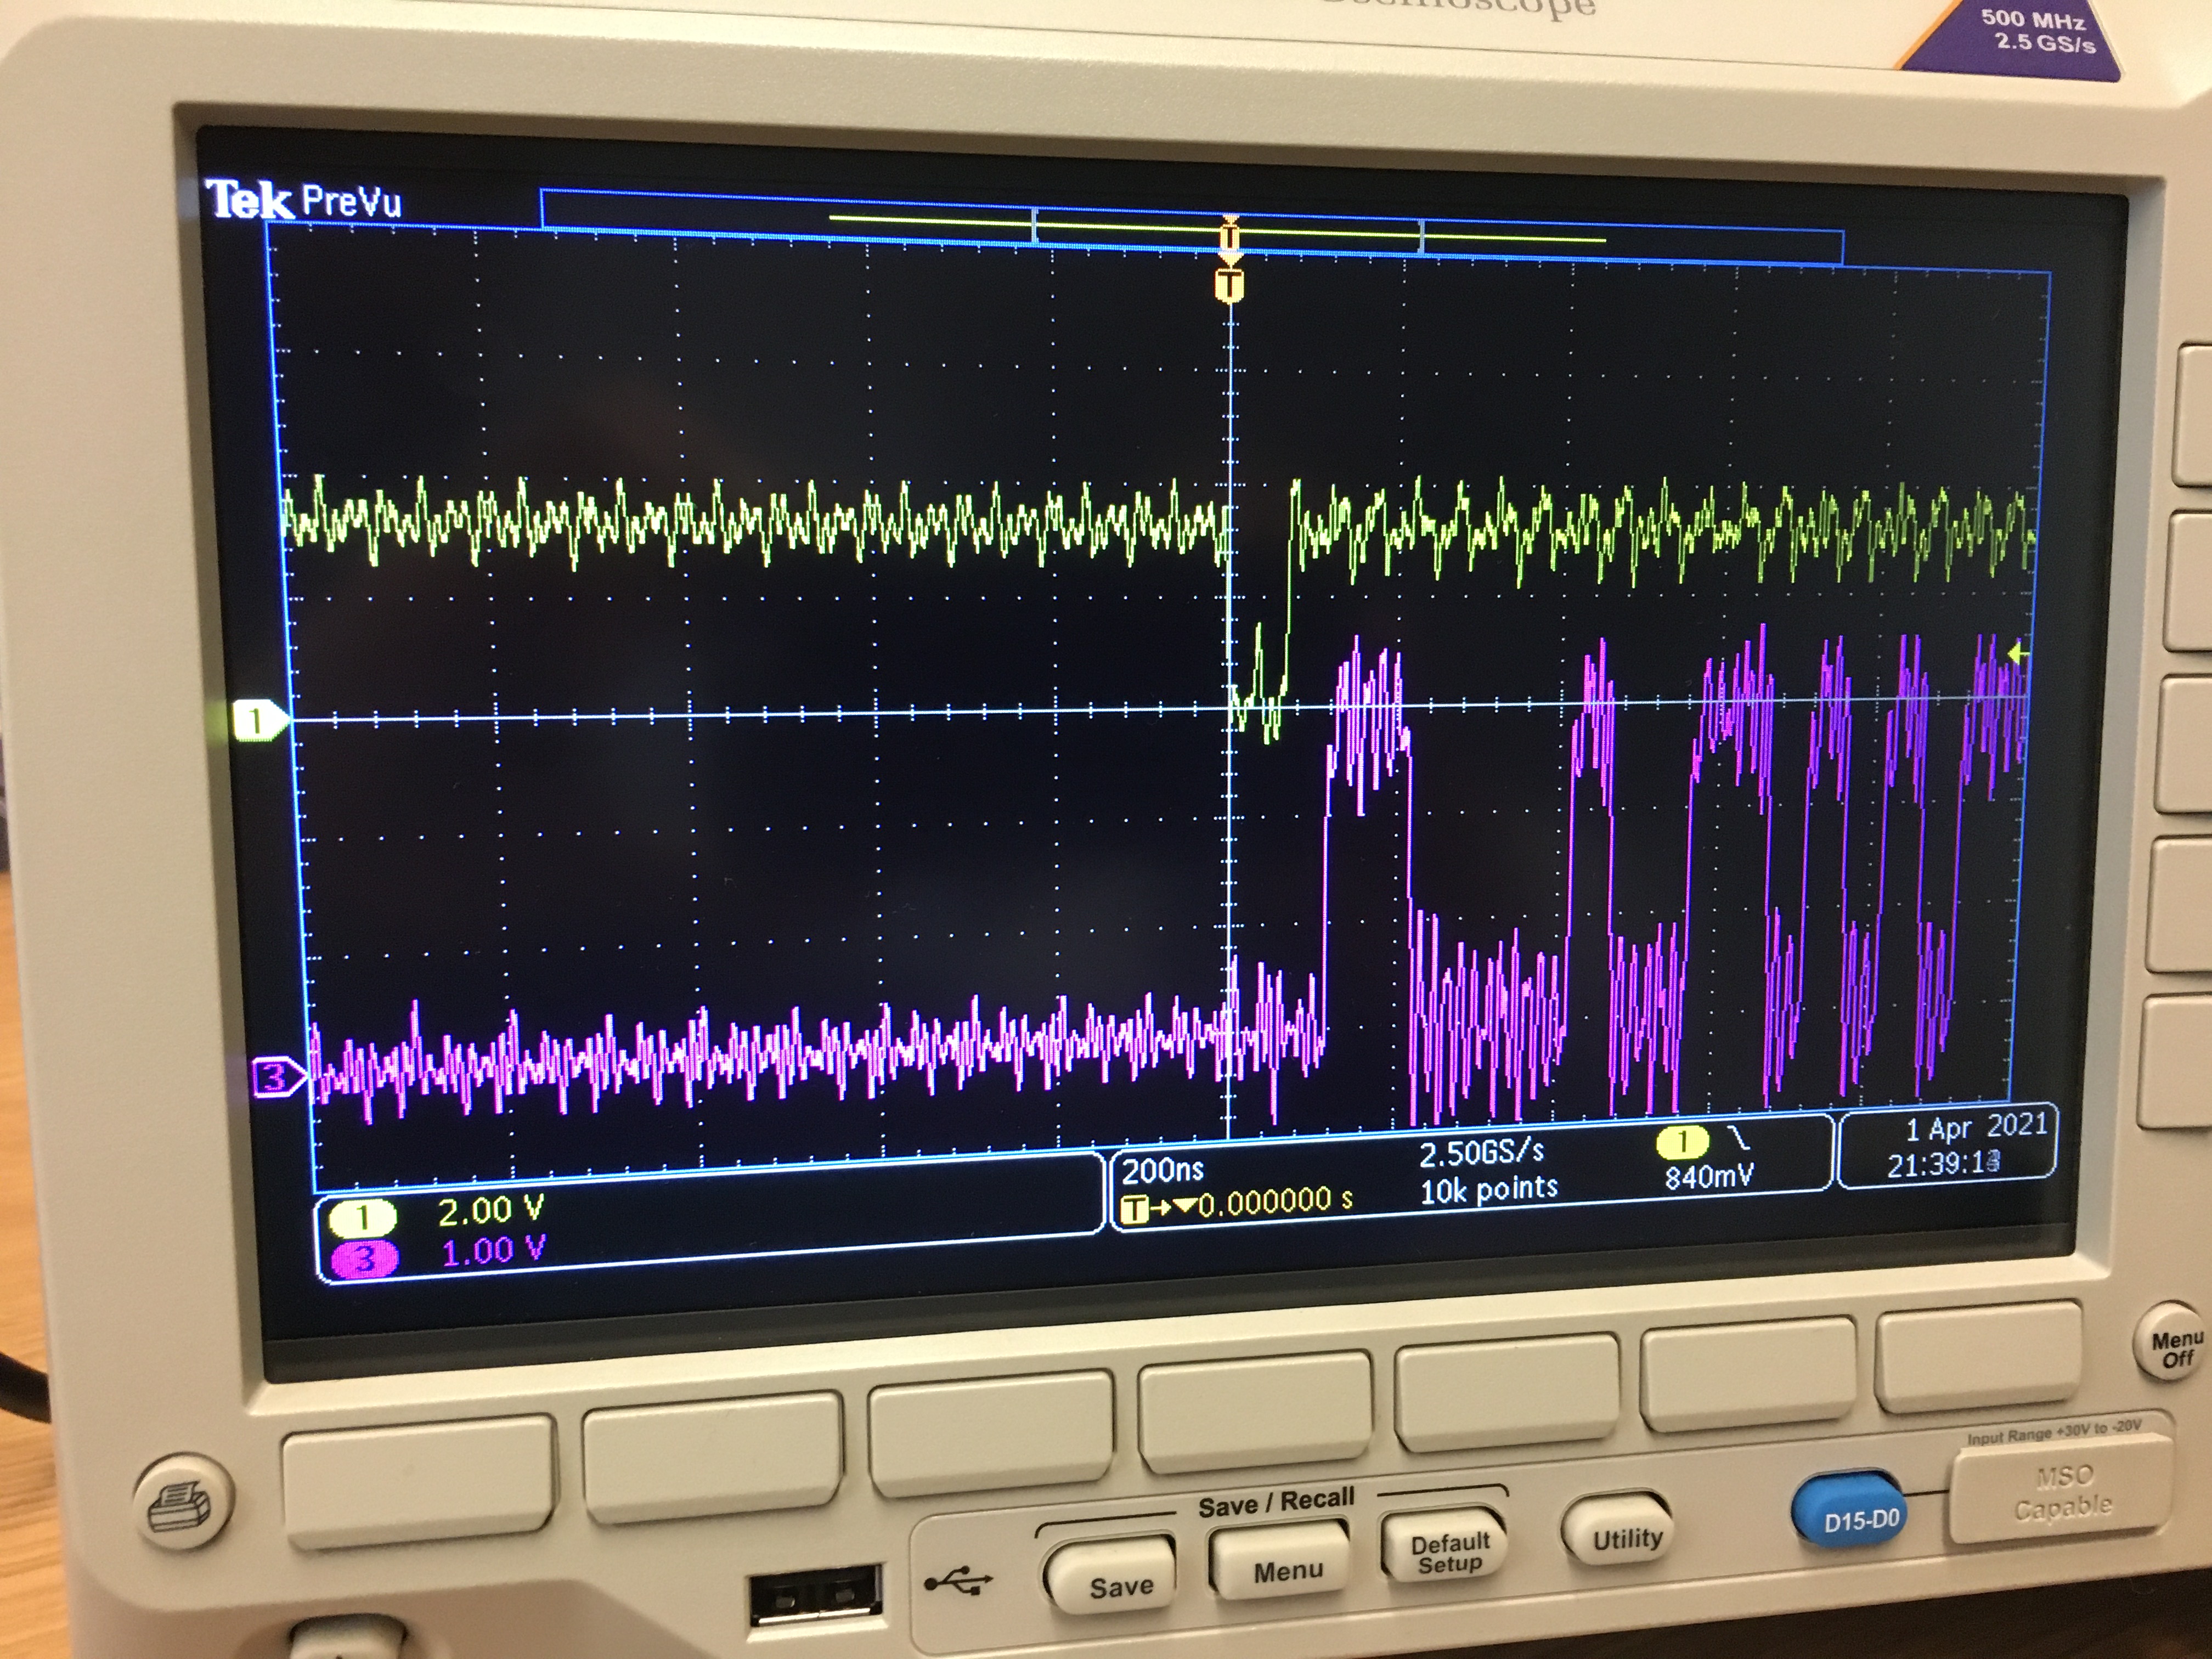This screenshot has width=2212, height=1659.
Task: Tap the 200ns timebase readout
Action: tap(1163, 1170)
